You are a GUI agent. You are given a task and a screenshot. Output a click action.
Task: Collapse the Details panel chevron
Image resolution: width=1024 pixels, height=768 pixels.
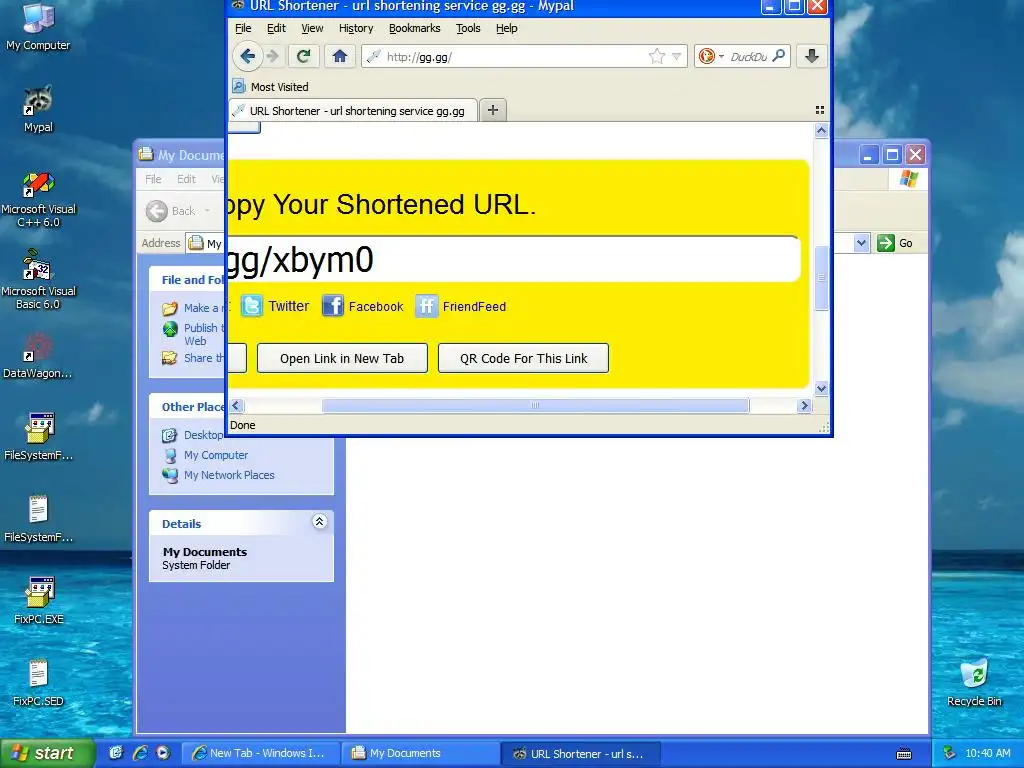pyautogui.click(x=319, y=521)
